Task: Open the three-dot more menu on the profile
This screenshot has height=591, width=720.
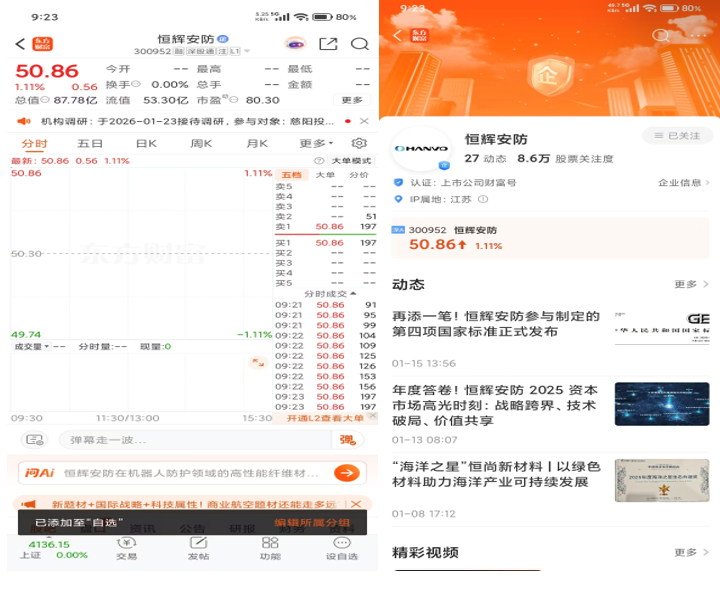Action: click(x=698, y=35)
